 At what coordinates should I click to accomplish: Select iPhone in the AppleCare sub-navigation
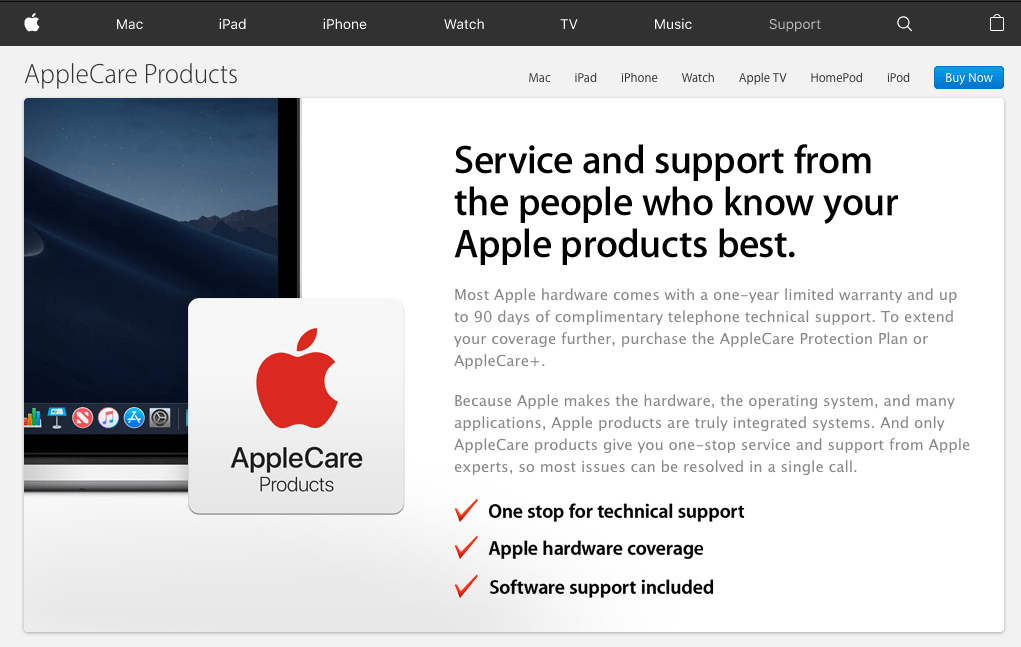tap(639, 77)
